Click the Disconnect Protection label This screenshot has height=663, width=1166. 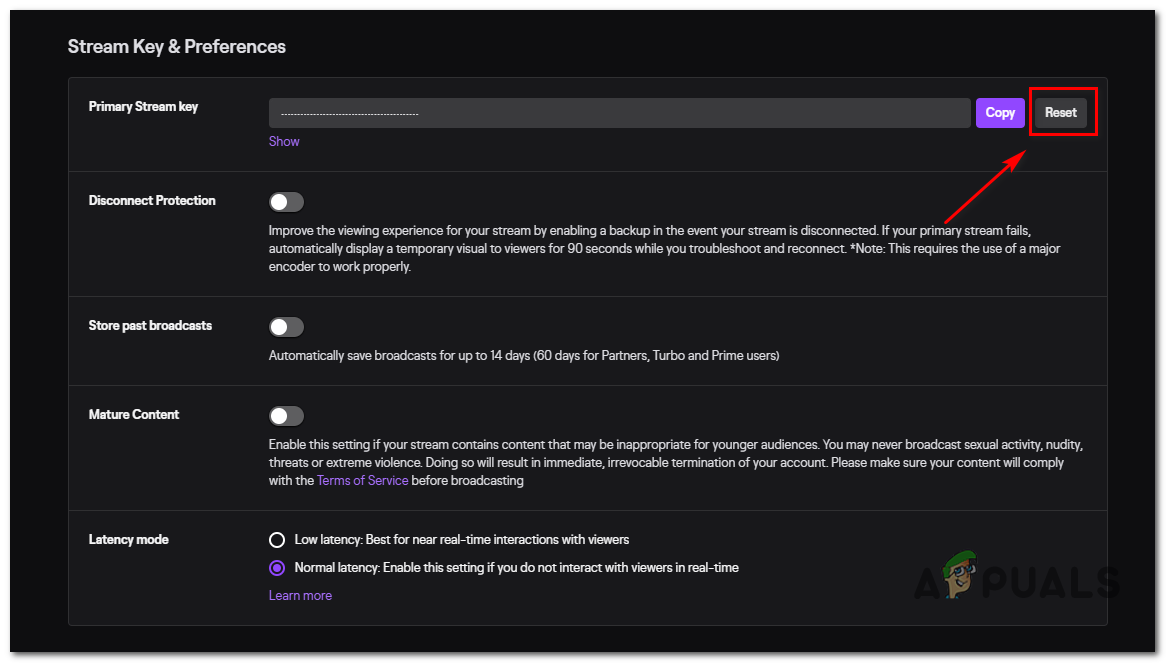click(152, 201)
